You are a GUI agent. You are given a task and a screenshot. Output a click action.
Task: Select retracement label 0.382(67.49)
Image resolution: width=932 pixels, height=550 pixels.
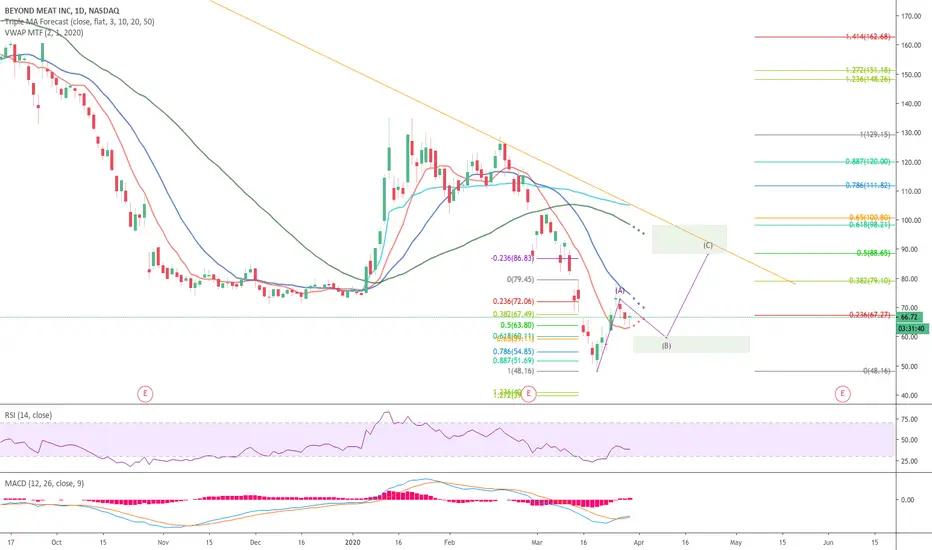tap(514, 315)
